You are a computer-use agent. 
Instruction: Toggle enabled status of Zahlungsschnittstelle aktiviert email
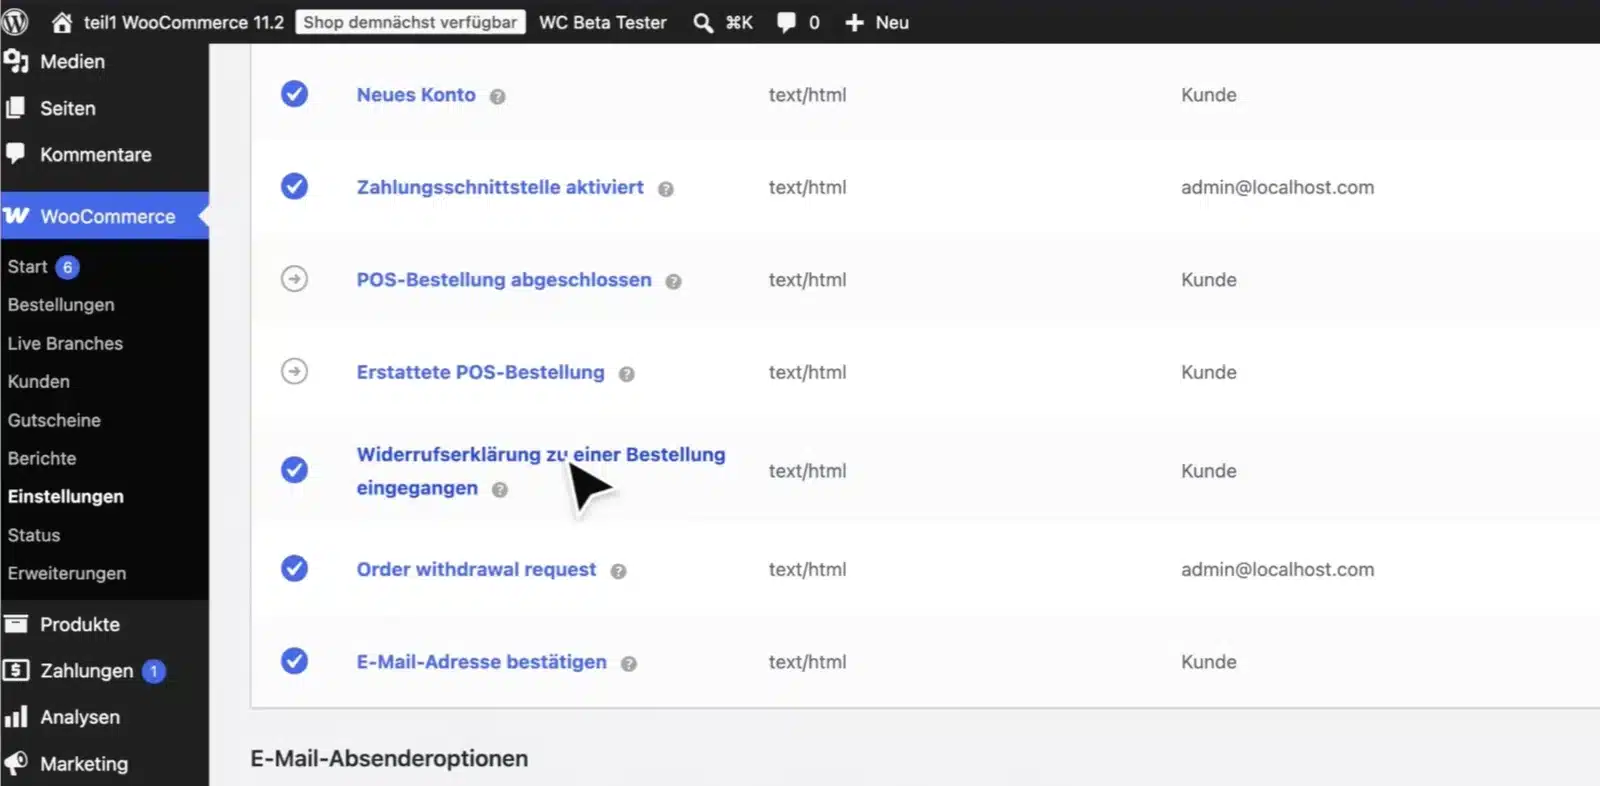(x=294, y=186)
